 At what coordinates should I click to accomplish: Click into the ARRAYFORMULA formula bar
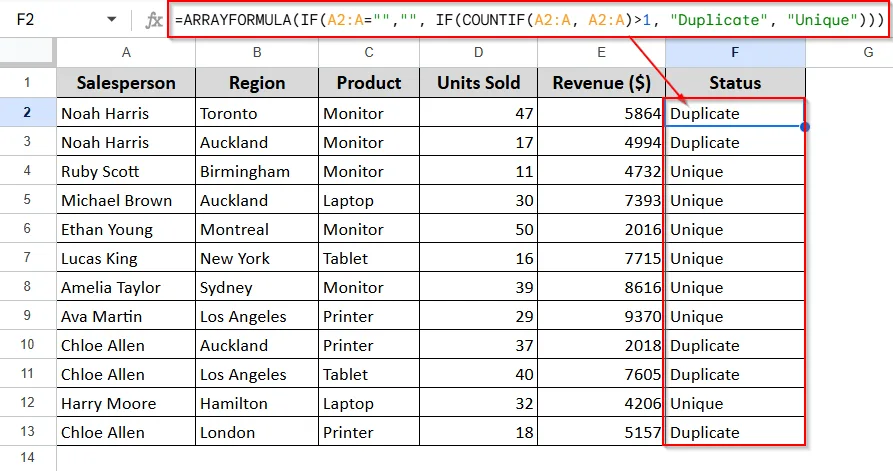pos(529,20)
